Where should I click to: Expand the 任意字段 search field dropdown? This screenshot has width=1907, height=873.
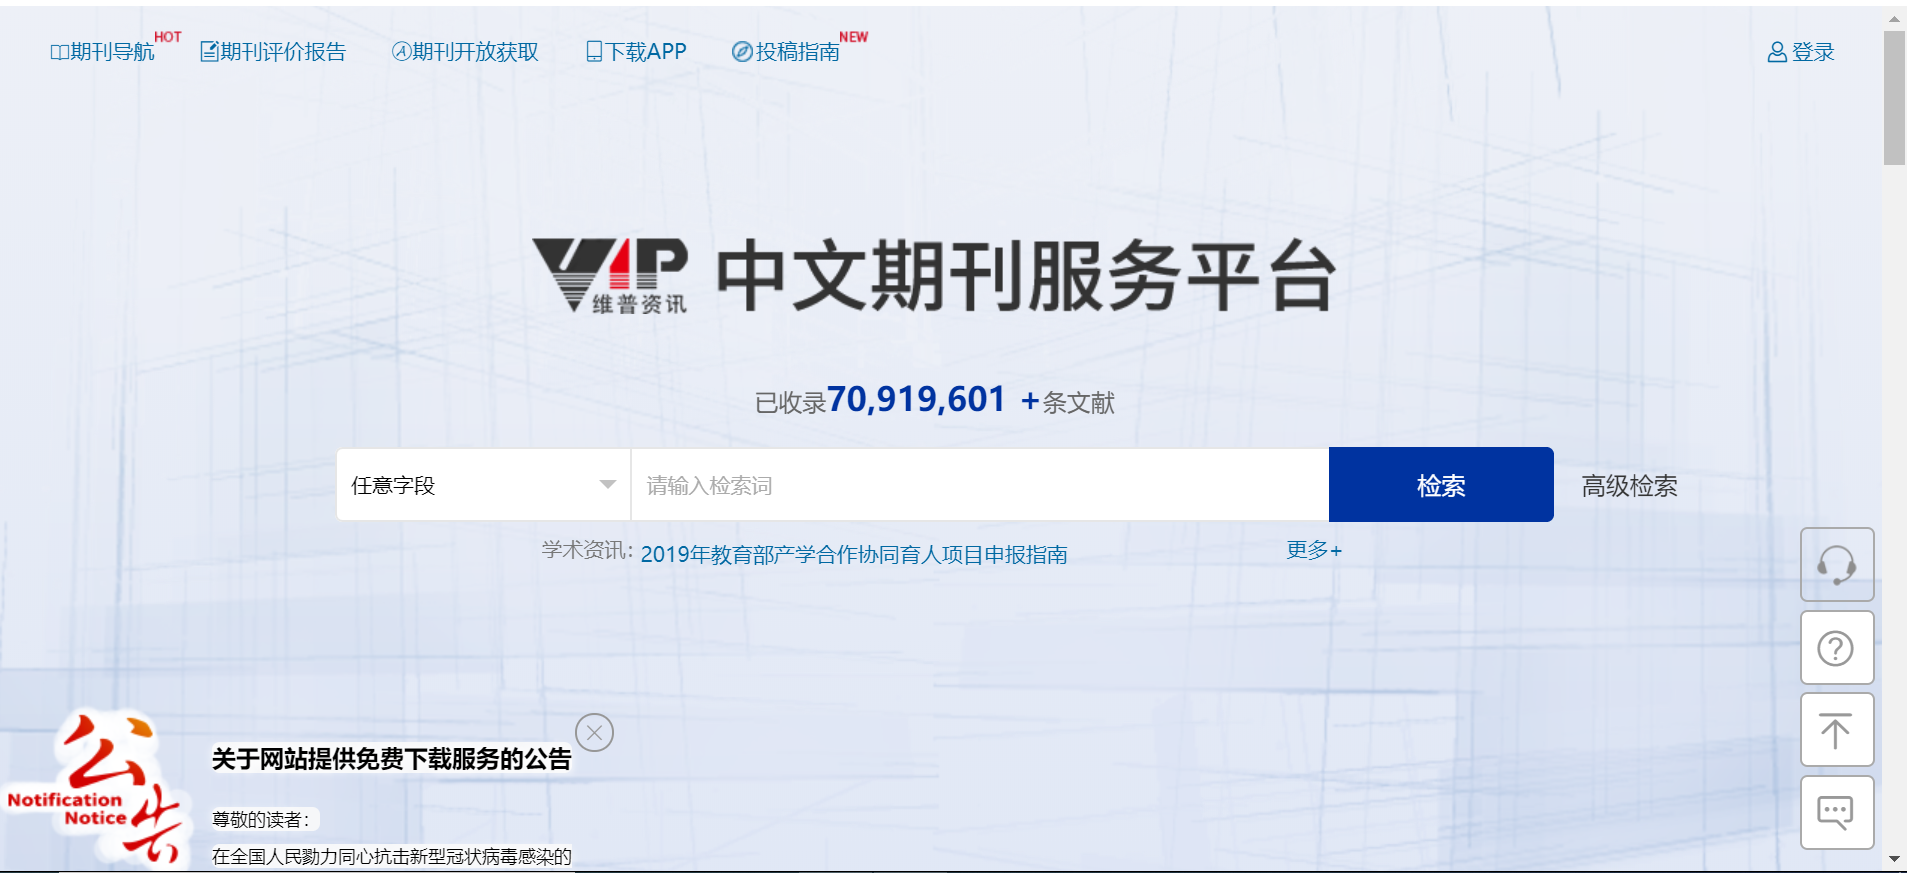483,485
